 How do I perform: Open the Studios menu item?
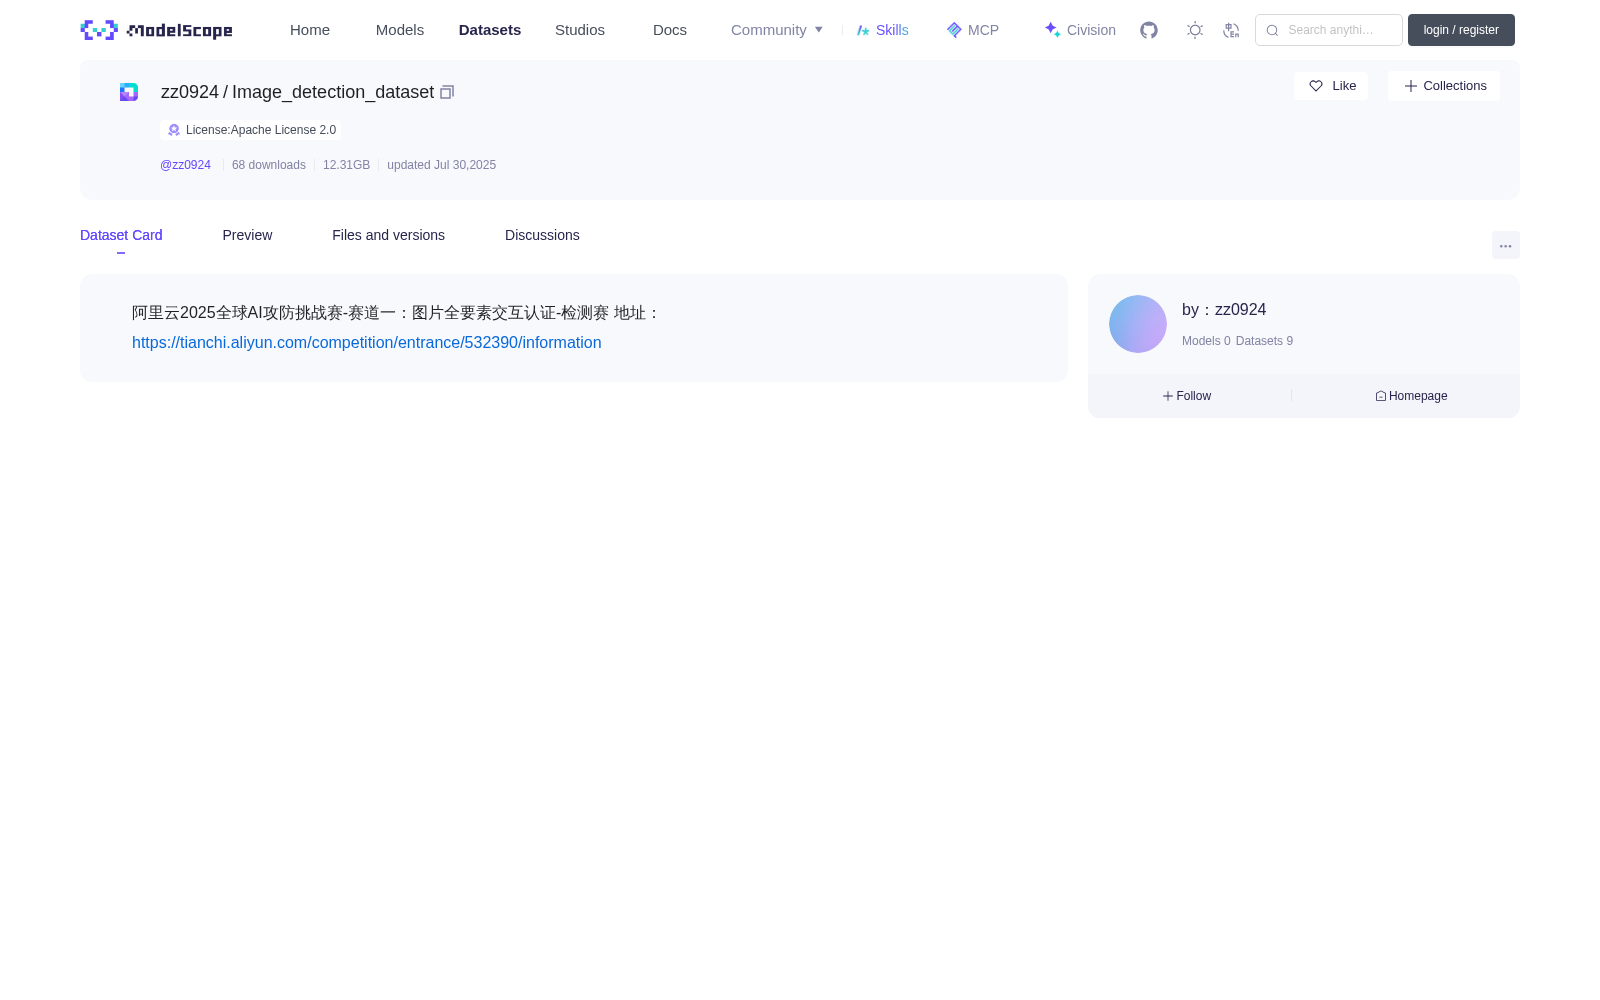pos(580,30)
